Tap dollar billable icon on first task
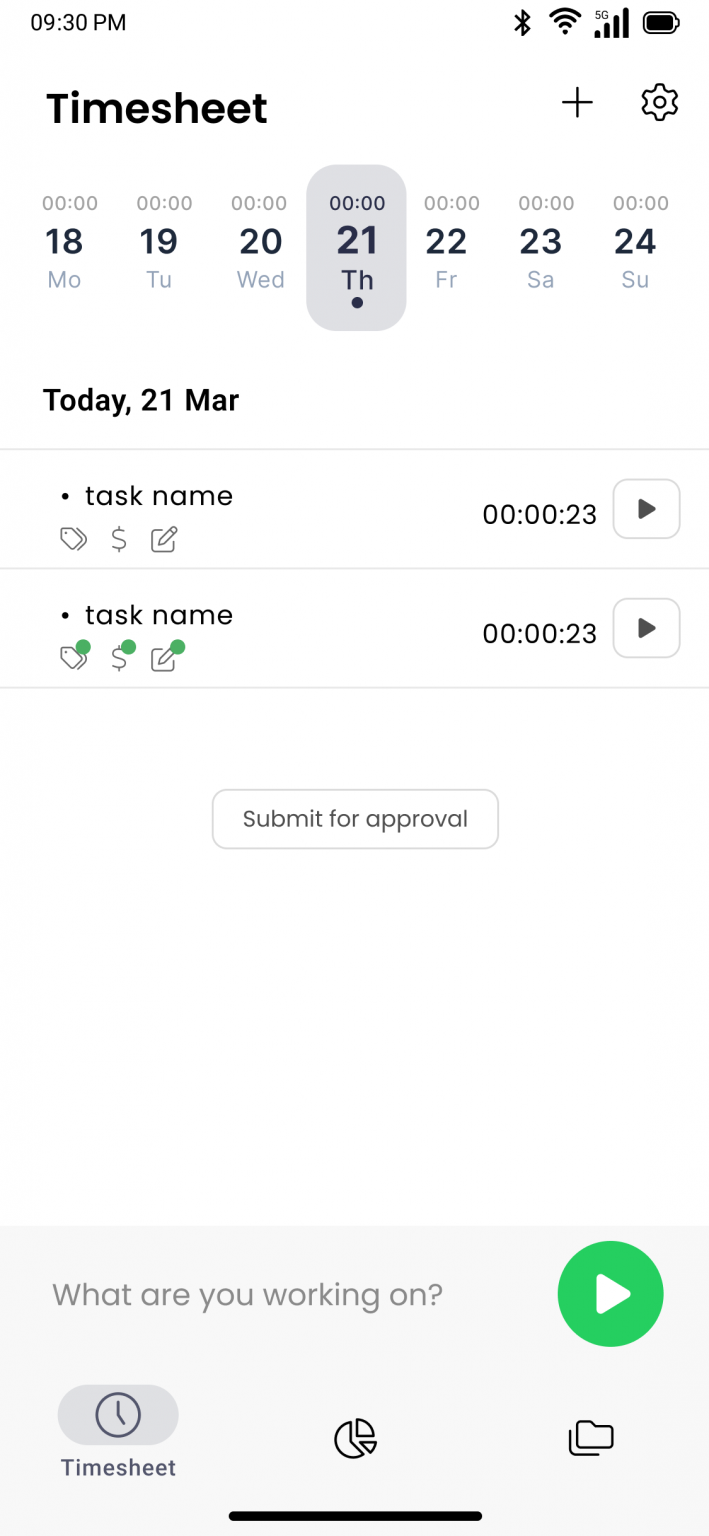709x1536 pixels. coord(119,540)
